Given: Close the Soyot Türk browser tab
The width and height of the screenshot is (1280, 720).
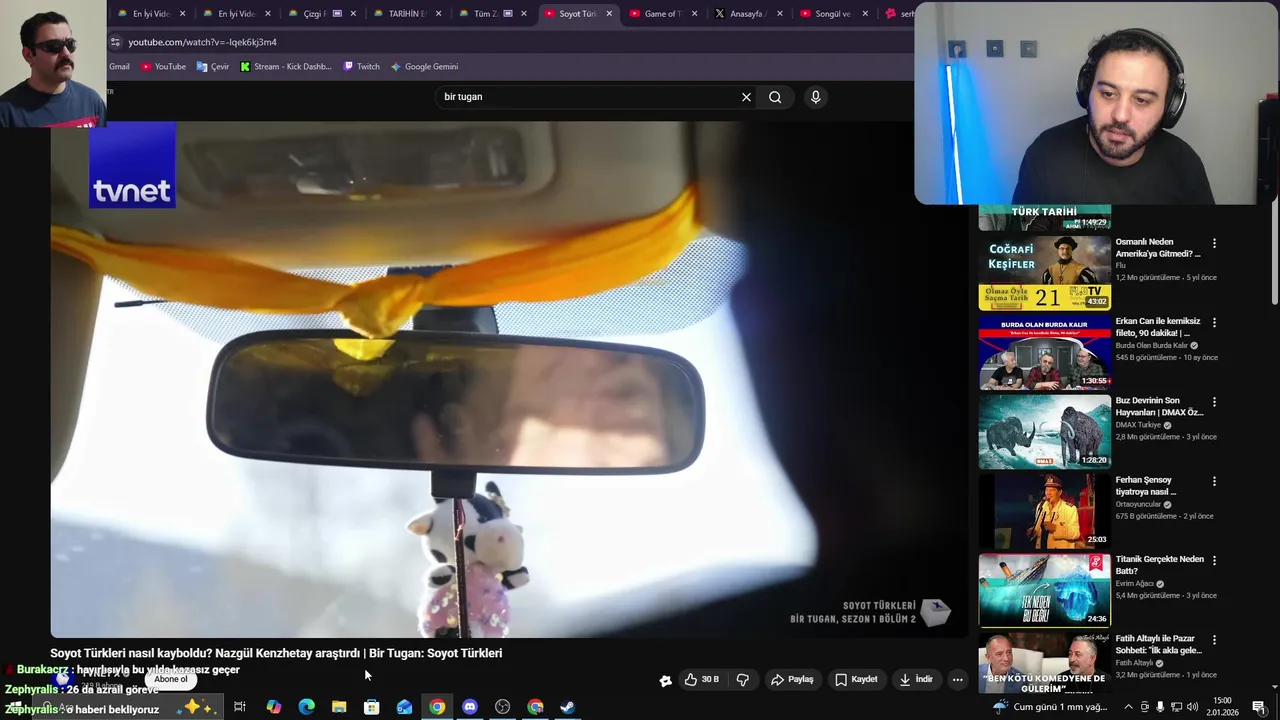Looking at the screenshot, I should [609, 14].
